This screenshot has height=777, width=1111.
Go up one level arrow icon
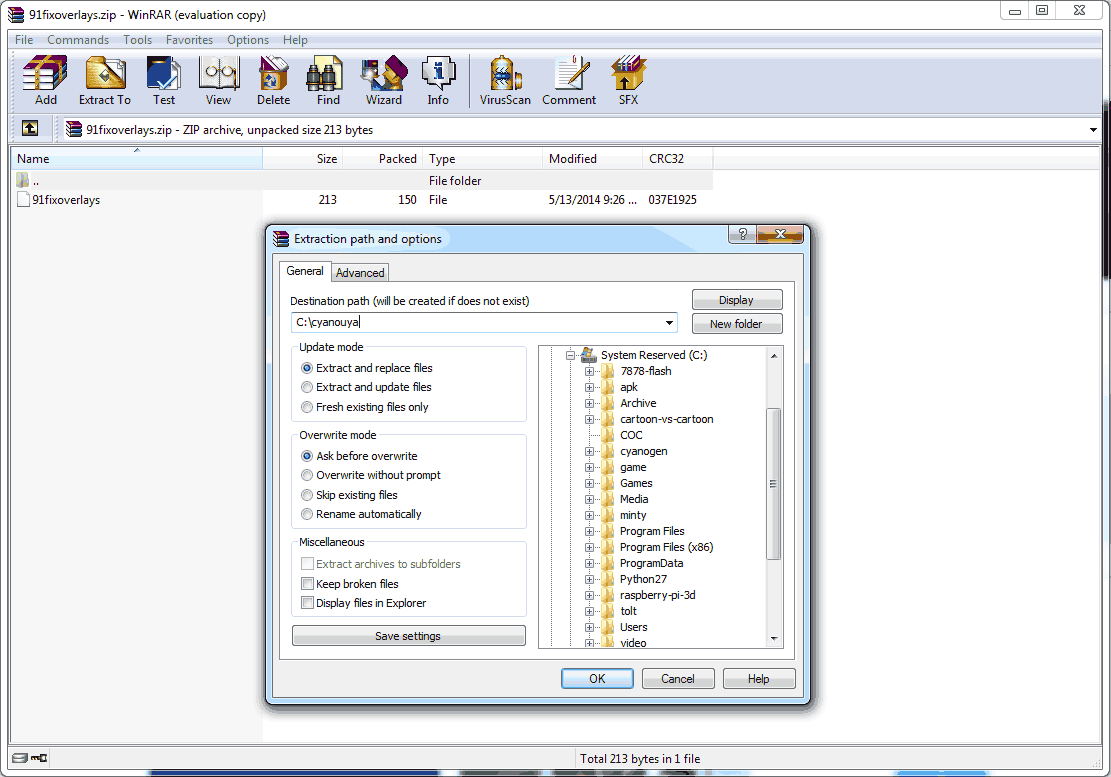pyautogui.click(x=30, y=128)
